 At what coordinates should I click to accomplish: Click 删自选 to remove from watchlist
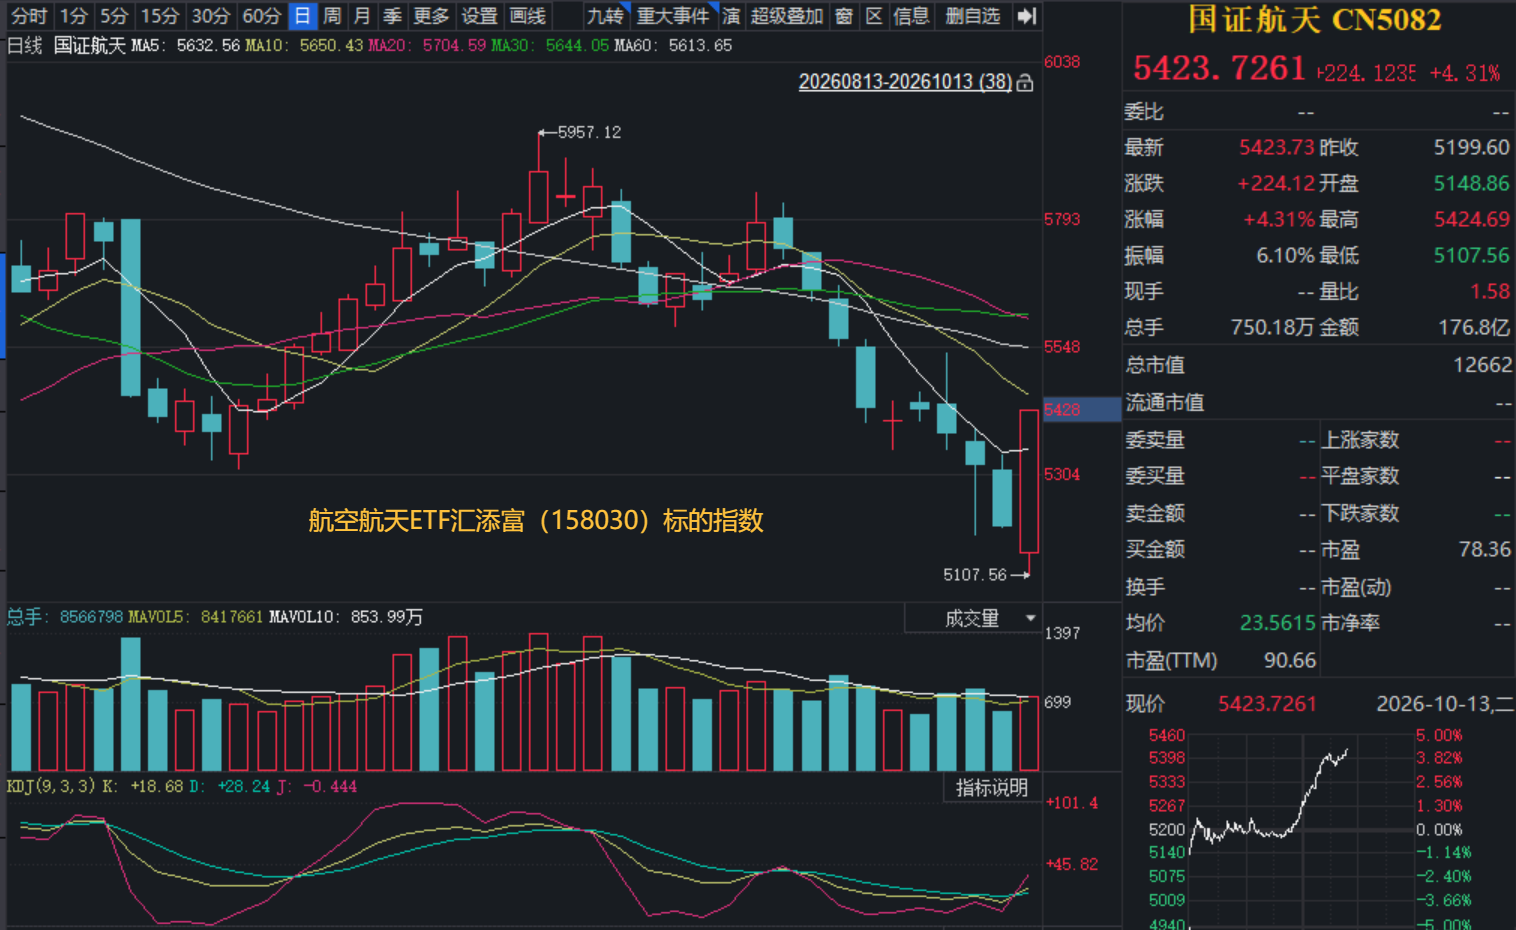pos(973,16)
